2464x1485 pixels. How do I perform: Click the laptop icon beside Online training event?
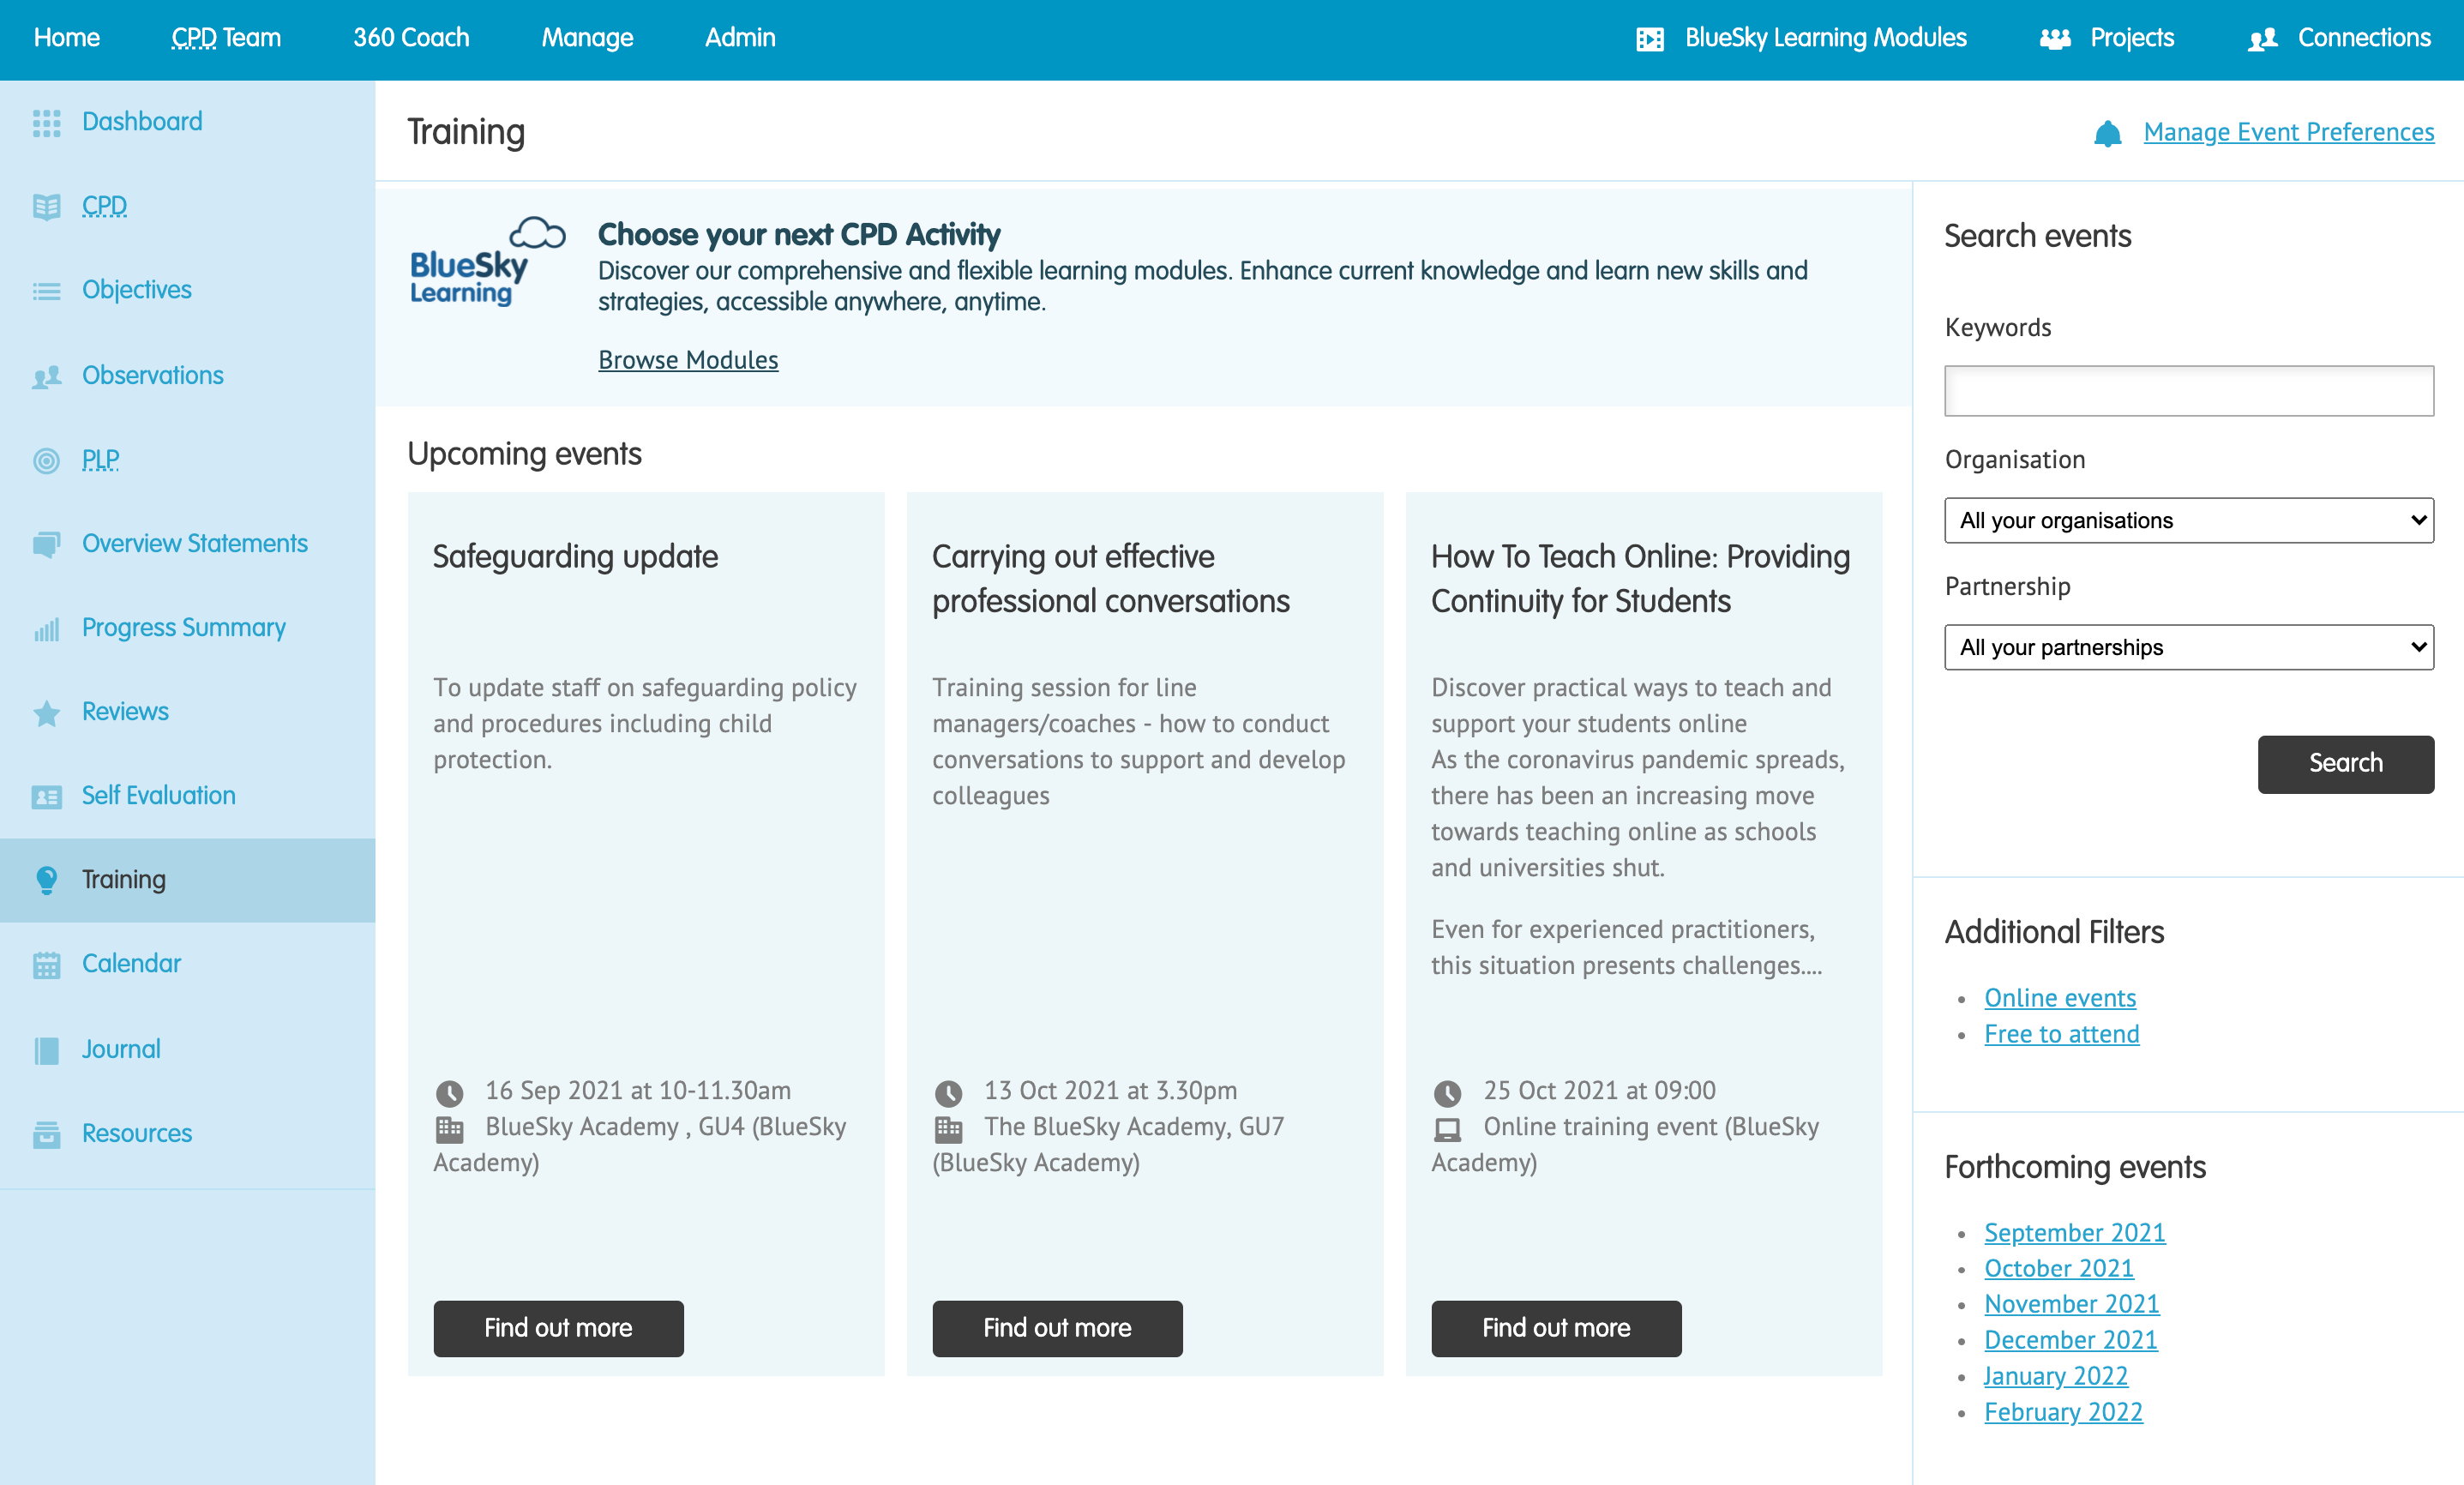pyautogui.click(x=1447, y=1129)
